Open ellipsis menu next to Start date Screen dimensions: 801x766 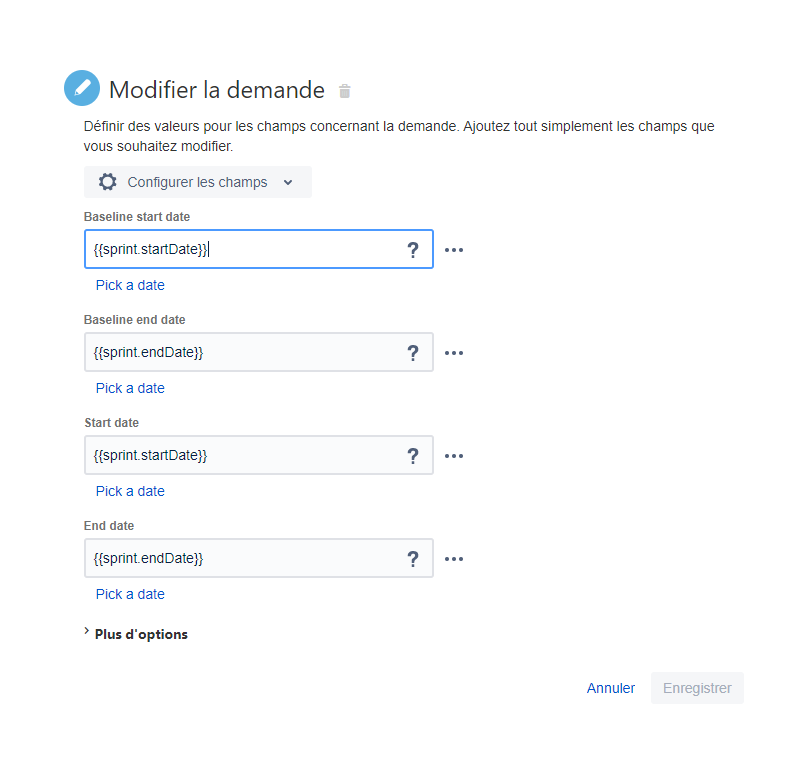tap(454, 456)
